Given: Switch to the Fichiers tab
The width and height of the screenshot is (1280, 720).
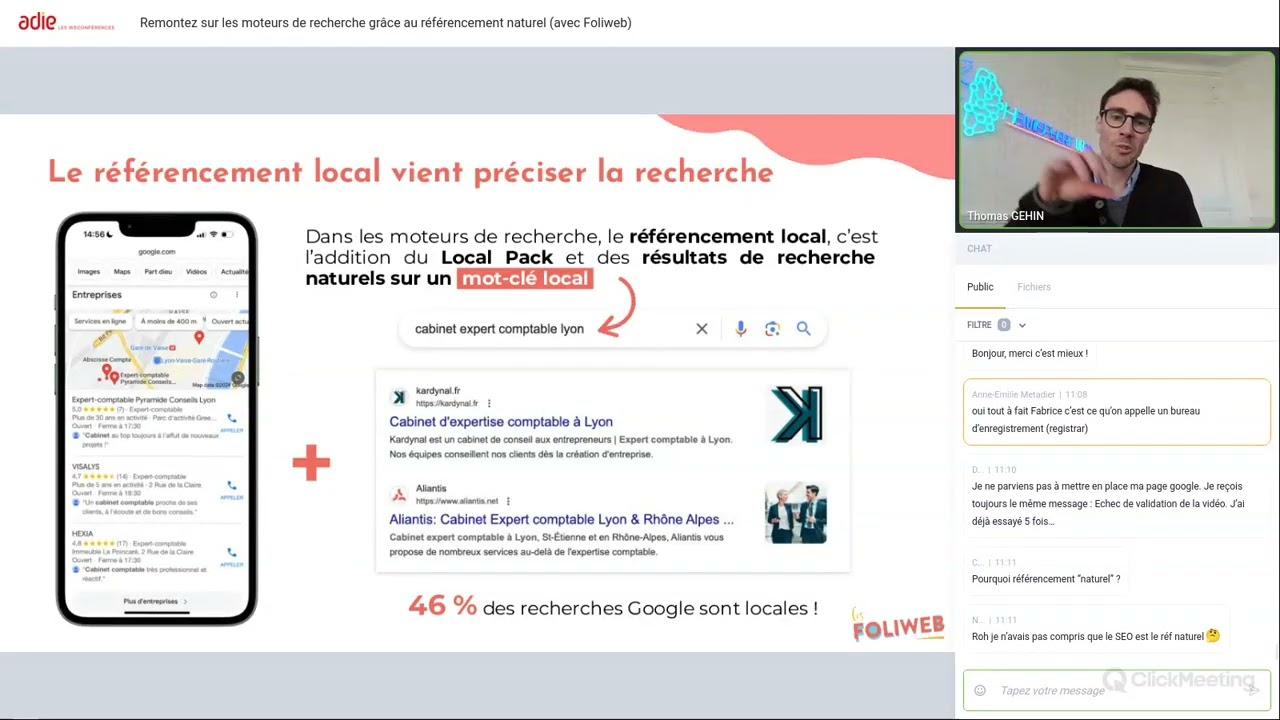Looking at the screenshot, I should [x=1034, y=287].
